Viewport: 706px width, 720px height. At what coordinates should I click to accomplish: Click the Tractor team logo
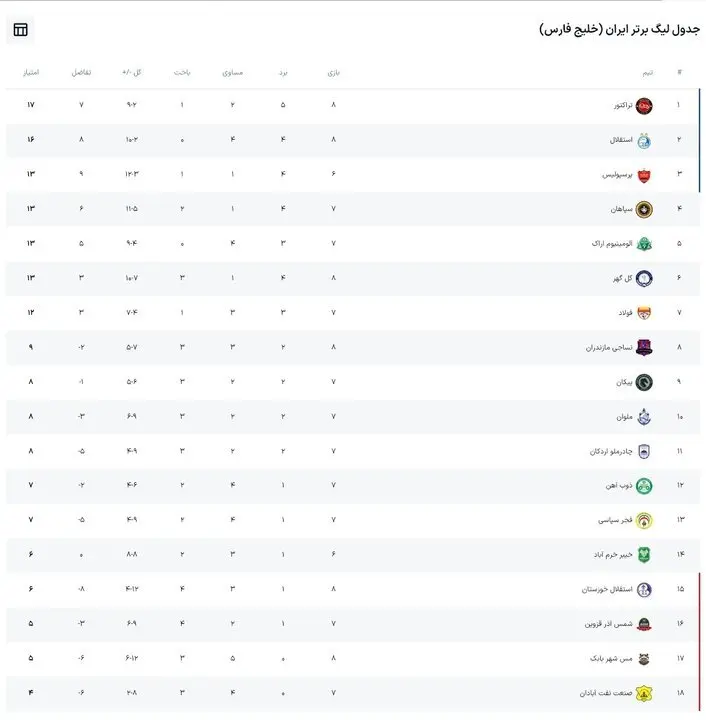644,106
